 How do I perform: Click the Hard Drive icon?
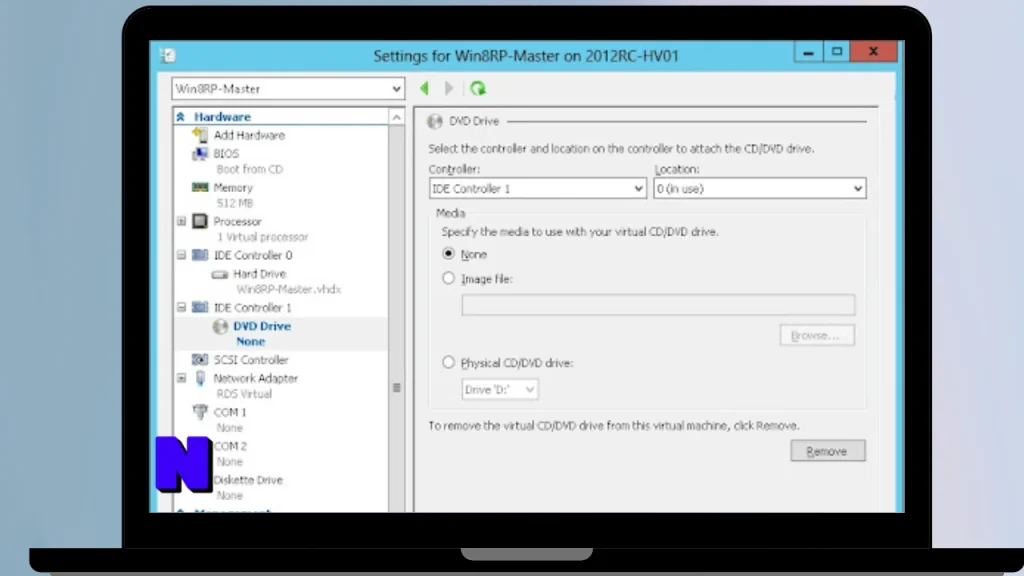point(220,274)
